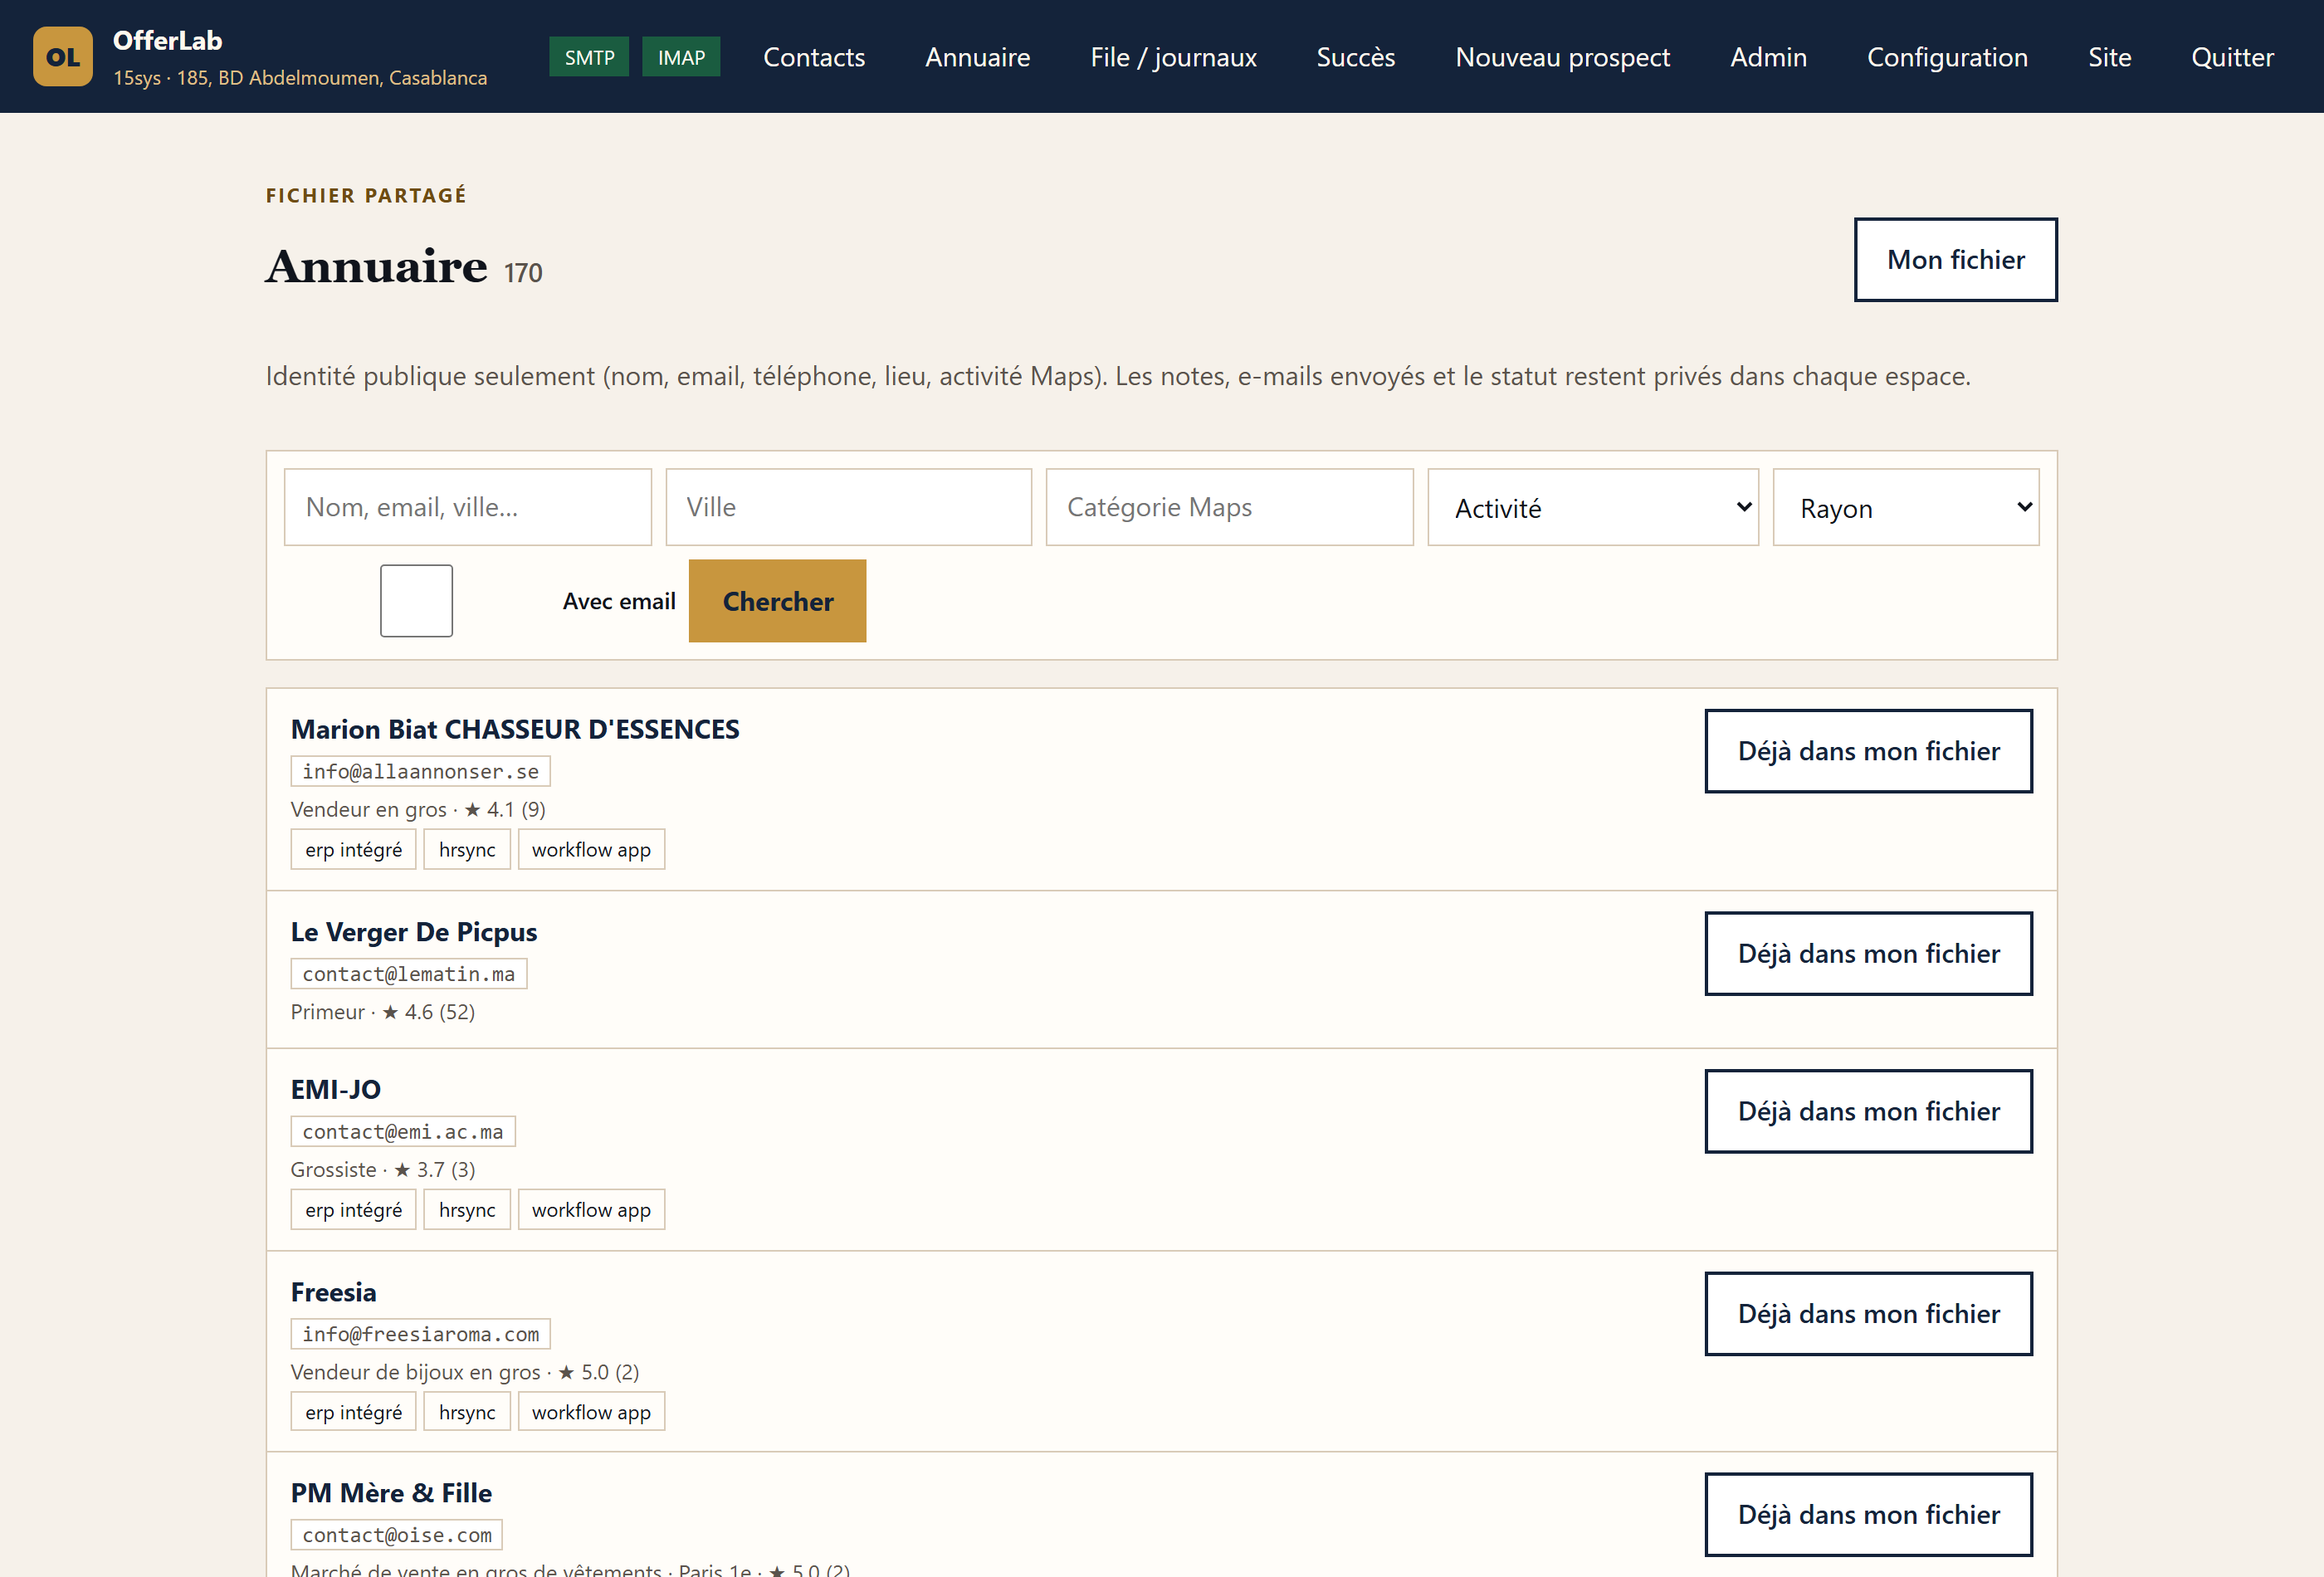Screen dimensions: 2324x1577
Task: Click the 15sys Casablanca address text in header
Action: 300,78
